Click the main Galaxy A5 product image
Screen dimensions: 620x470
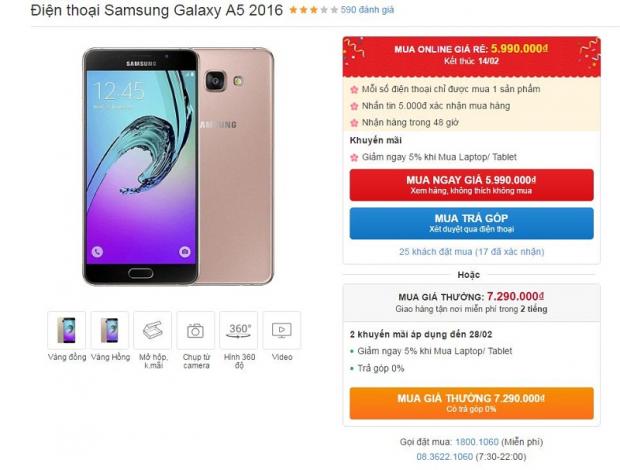click(178, 166)
